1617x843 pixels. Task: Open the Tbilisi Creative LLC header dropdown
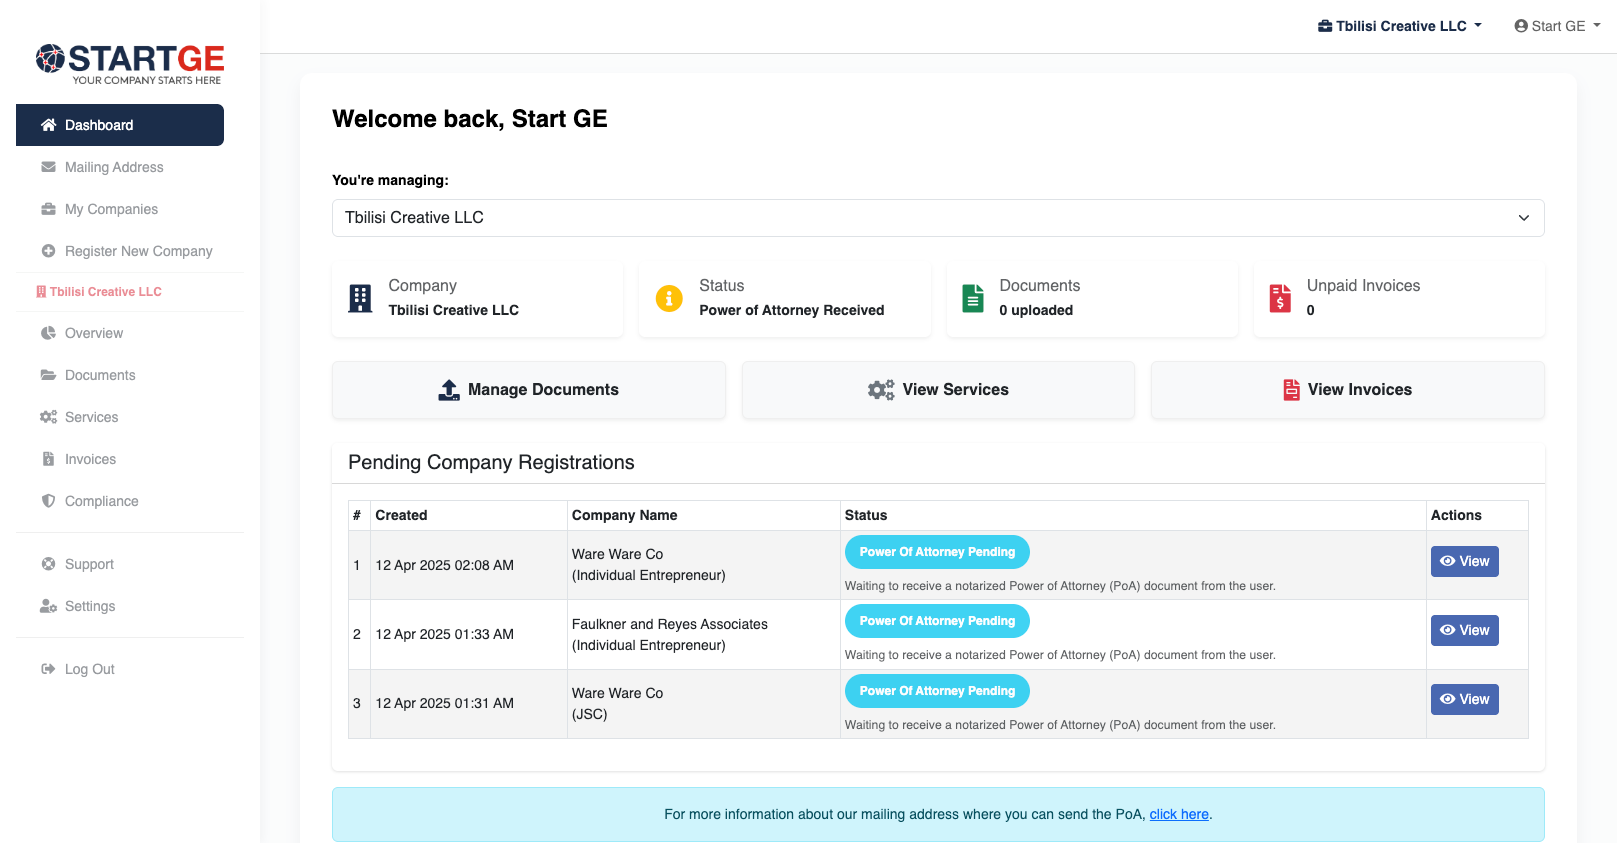click(x=1400, y=26)
